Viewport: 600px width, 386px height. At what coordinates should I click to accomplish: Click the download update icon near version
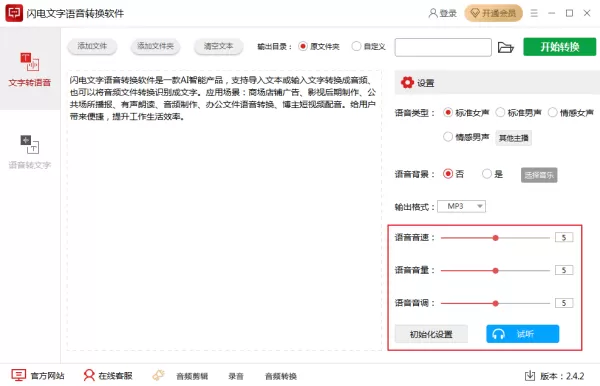click(530, 376)
